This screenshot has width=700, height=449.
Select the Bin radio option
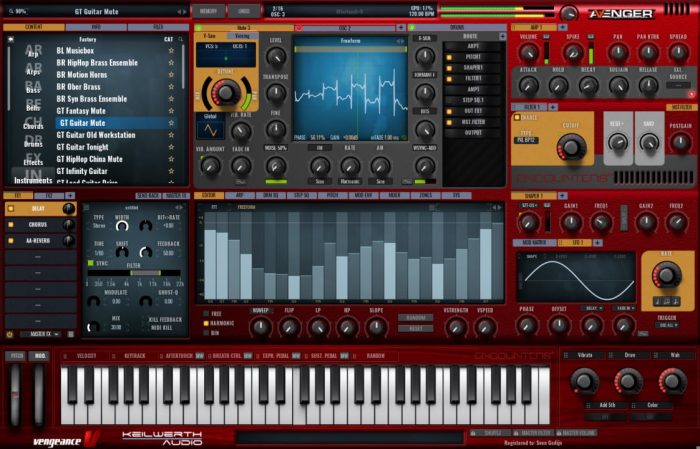tap(206, 333)
